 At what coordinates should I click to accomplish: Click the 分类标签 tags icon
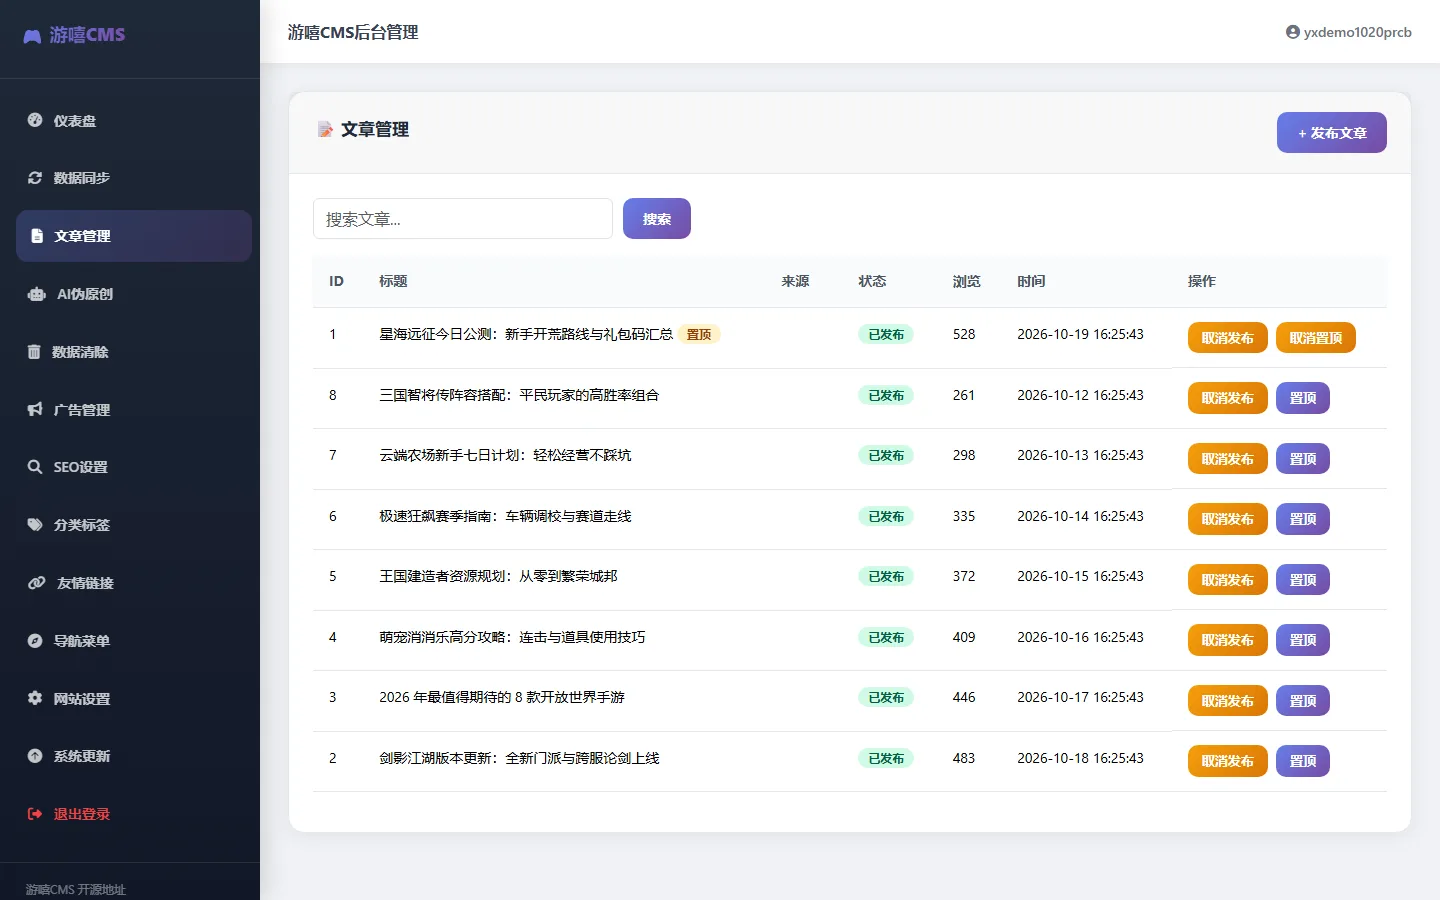tap(35, 525)
